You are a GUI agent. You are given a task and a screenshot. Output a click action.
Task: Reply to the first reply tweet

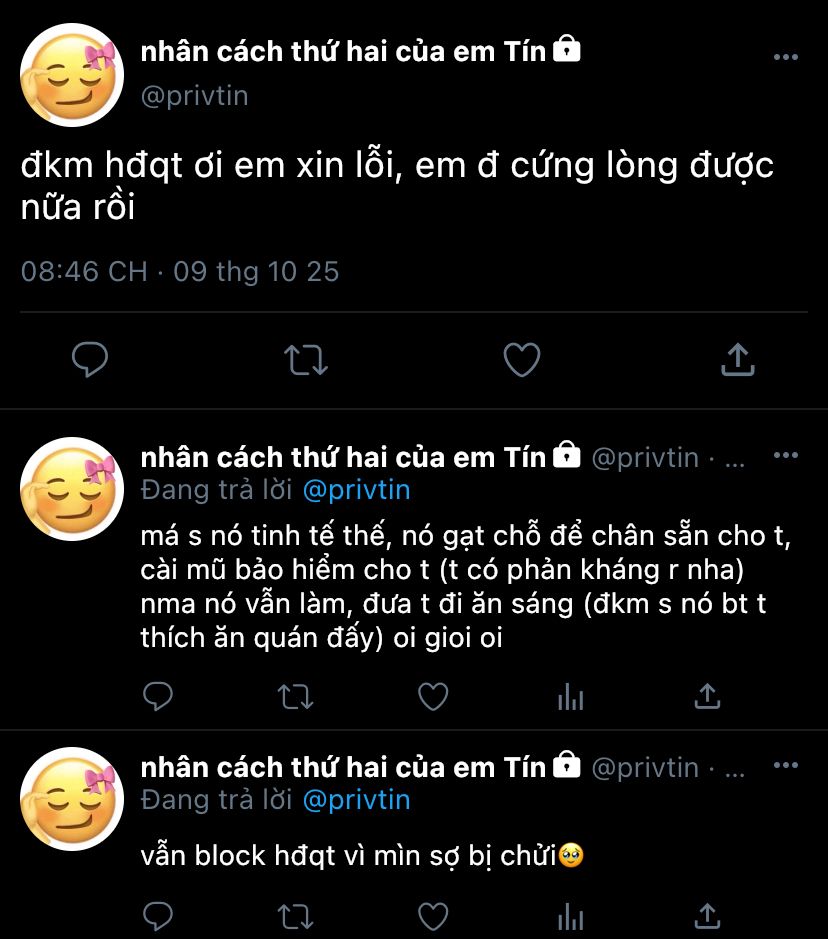coord(158,696)
